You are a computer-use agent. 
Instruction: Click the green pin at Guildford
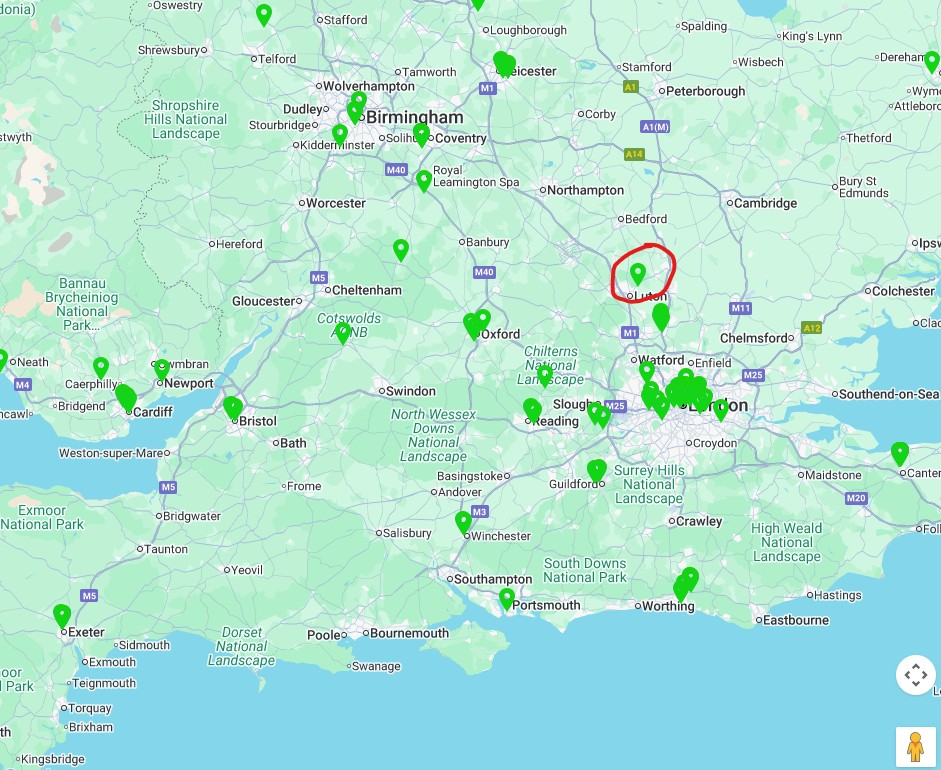click(597, 472)
